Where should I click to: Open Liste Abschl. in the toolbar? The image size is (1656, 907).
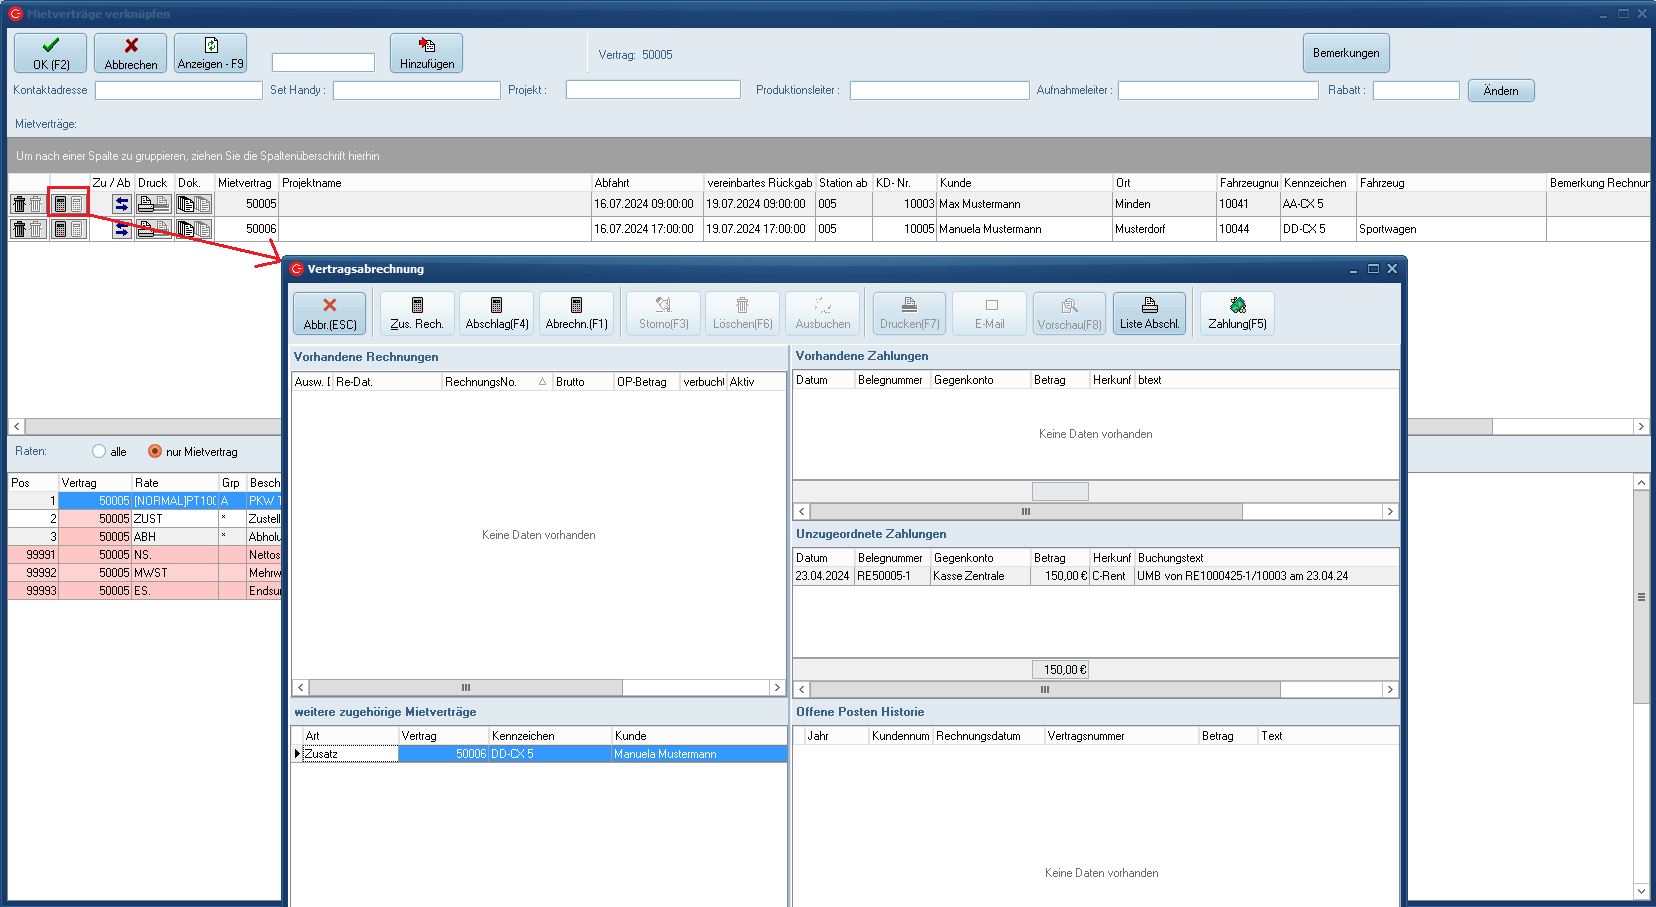1149,313
